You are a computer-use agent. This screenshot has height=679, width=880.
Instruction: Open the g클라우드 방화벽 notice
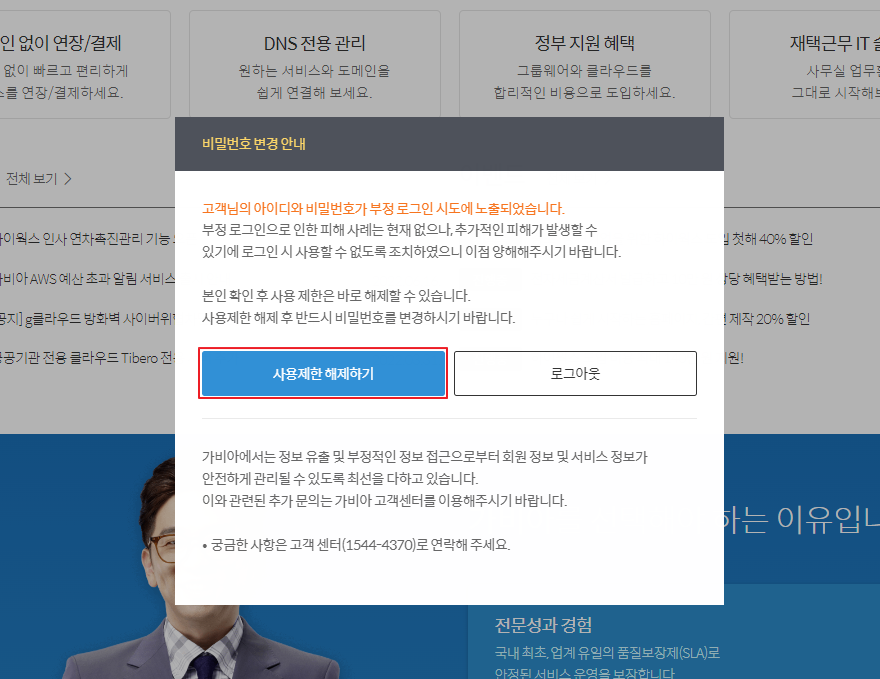88,319
